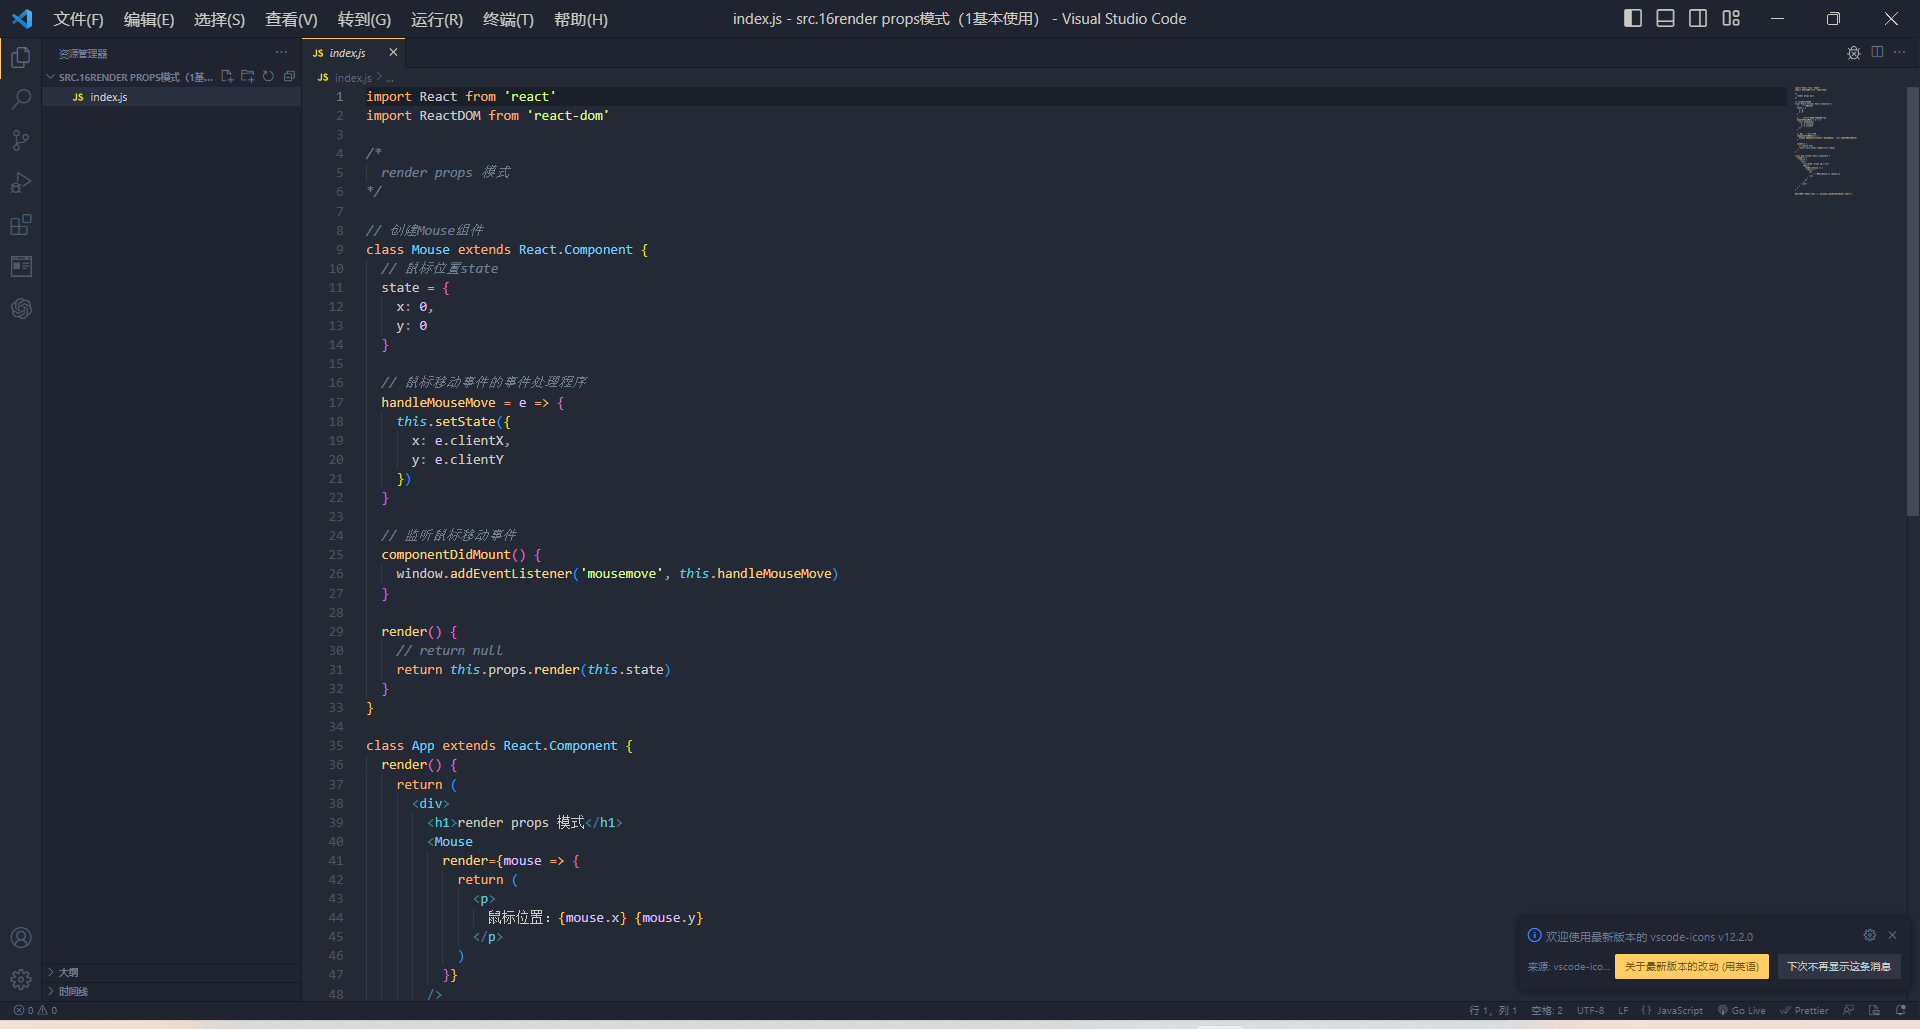This screenshot has height=1029, width=1920.
Task: Open the 查看(V) menu
Action: 291,19
